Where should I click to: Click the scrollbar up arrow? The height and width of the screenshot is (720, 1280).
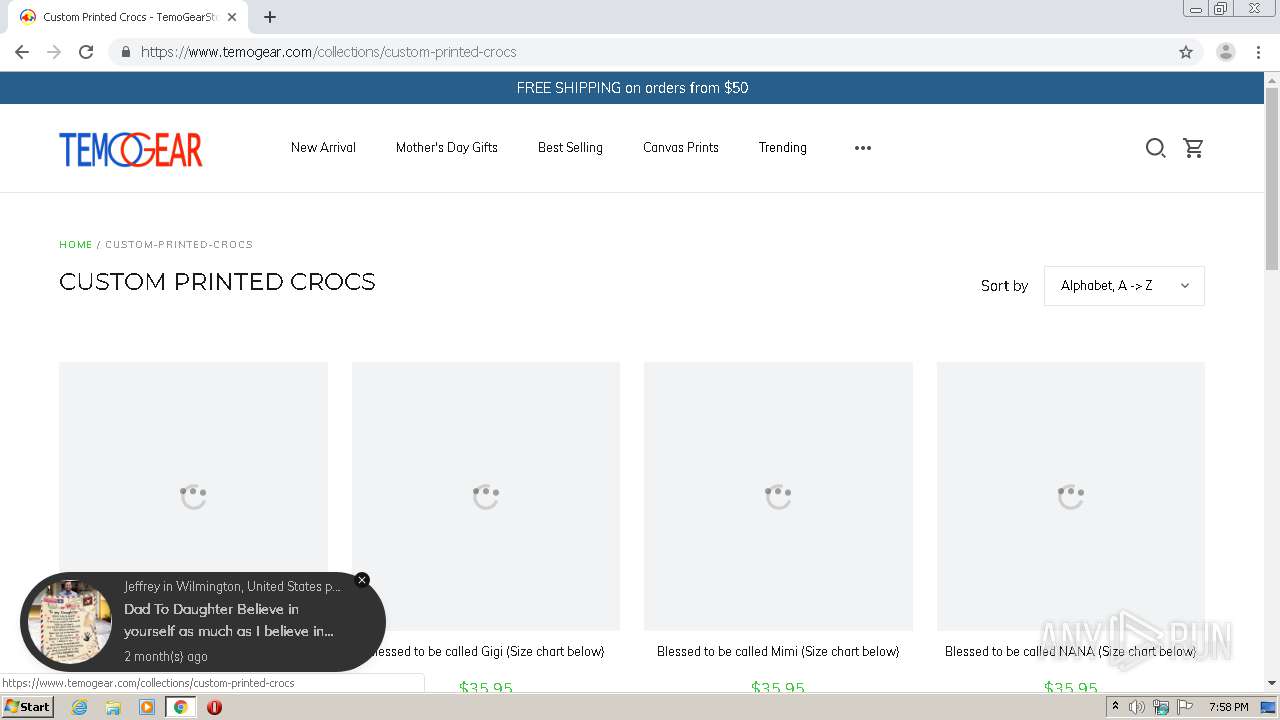1272,79
